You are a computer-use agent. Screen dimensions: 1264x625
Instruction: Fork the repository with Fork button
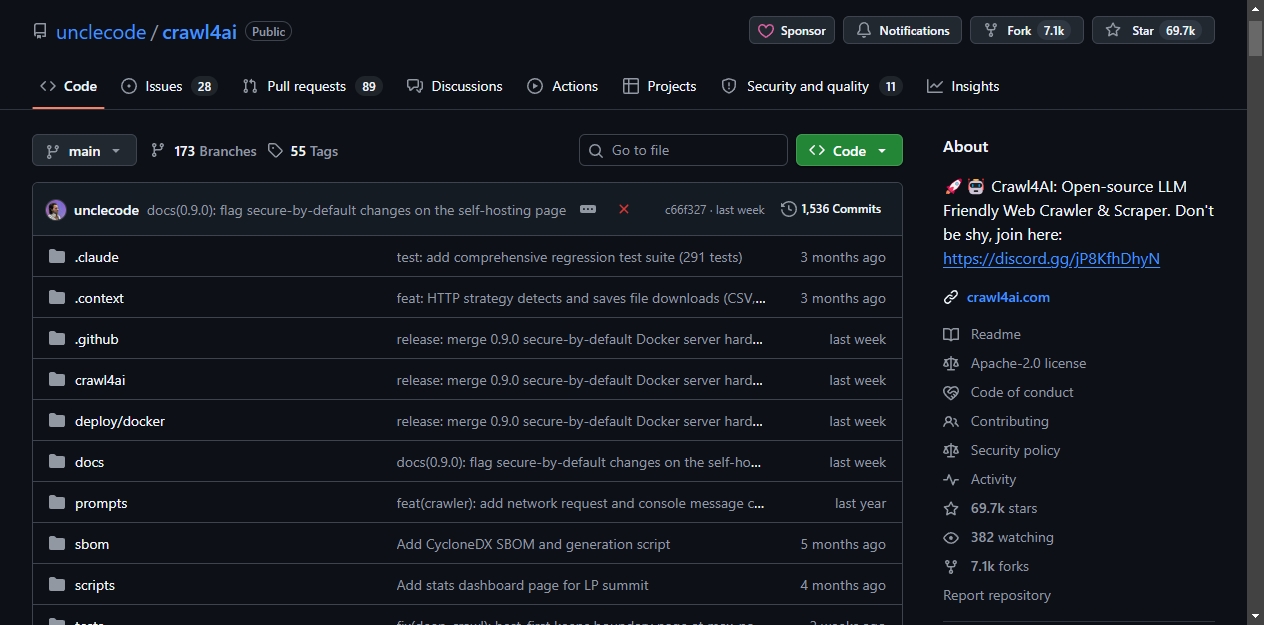1027,31
